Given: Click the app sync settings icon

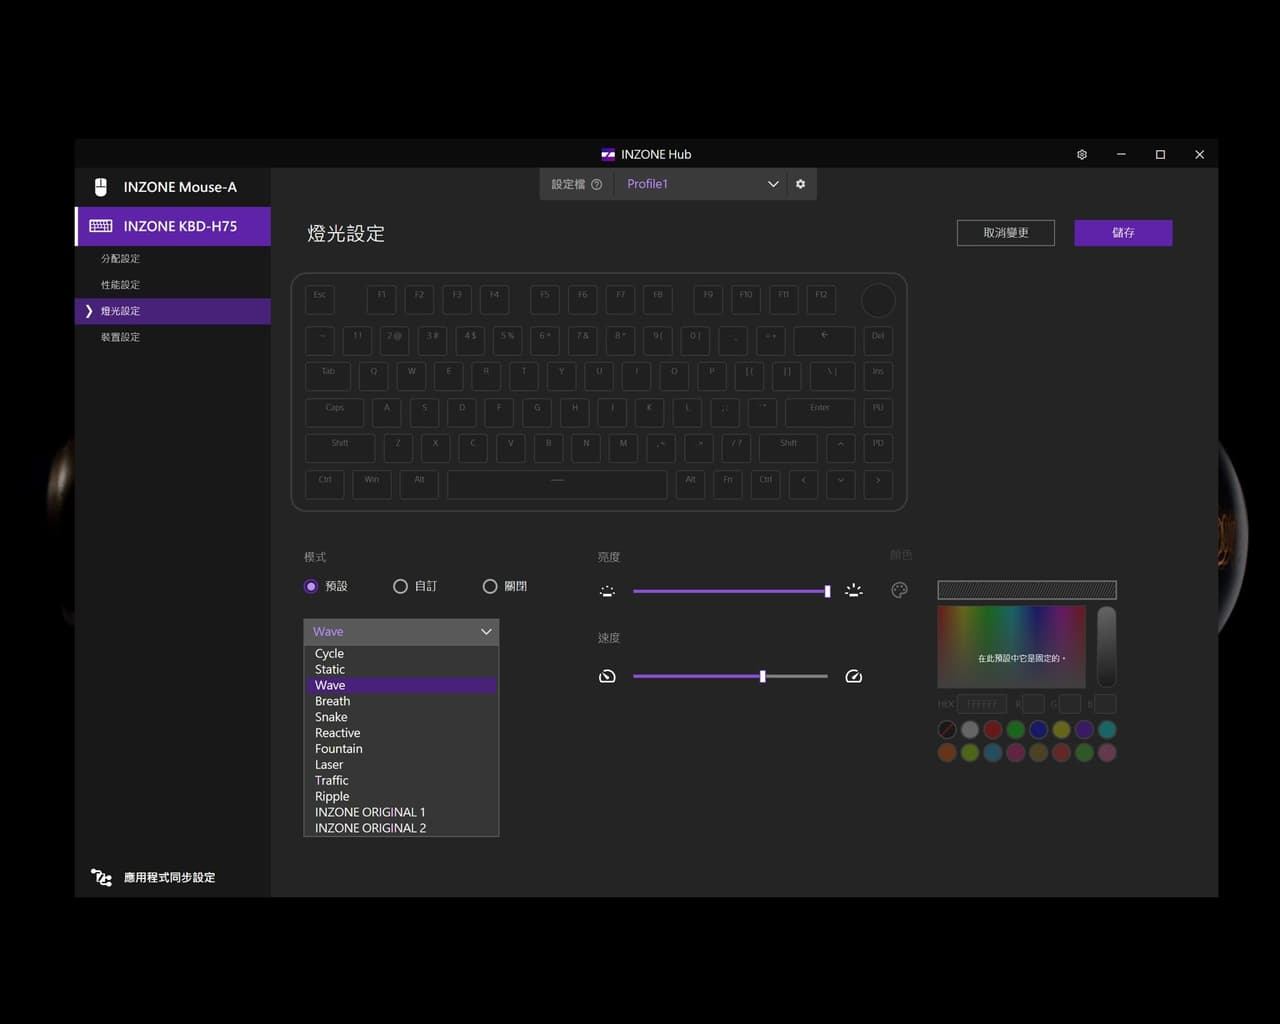Looking at the screenshot, I should tap(101, 877).
